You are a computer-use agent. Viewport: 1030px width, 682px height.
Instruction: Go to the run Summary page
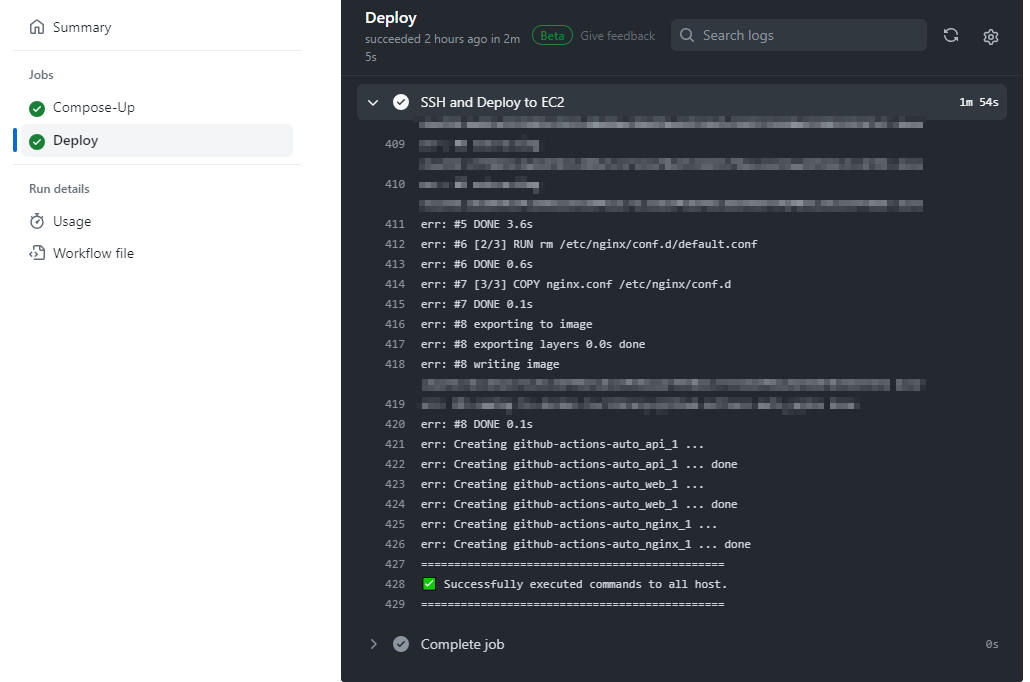[x=82, y=27]
